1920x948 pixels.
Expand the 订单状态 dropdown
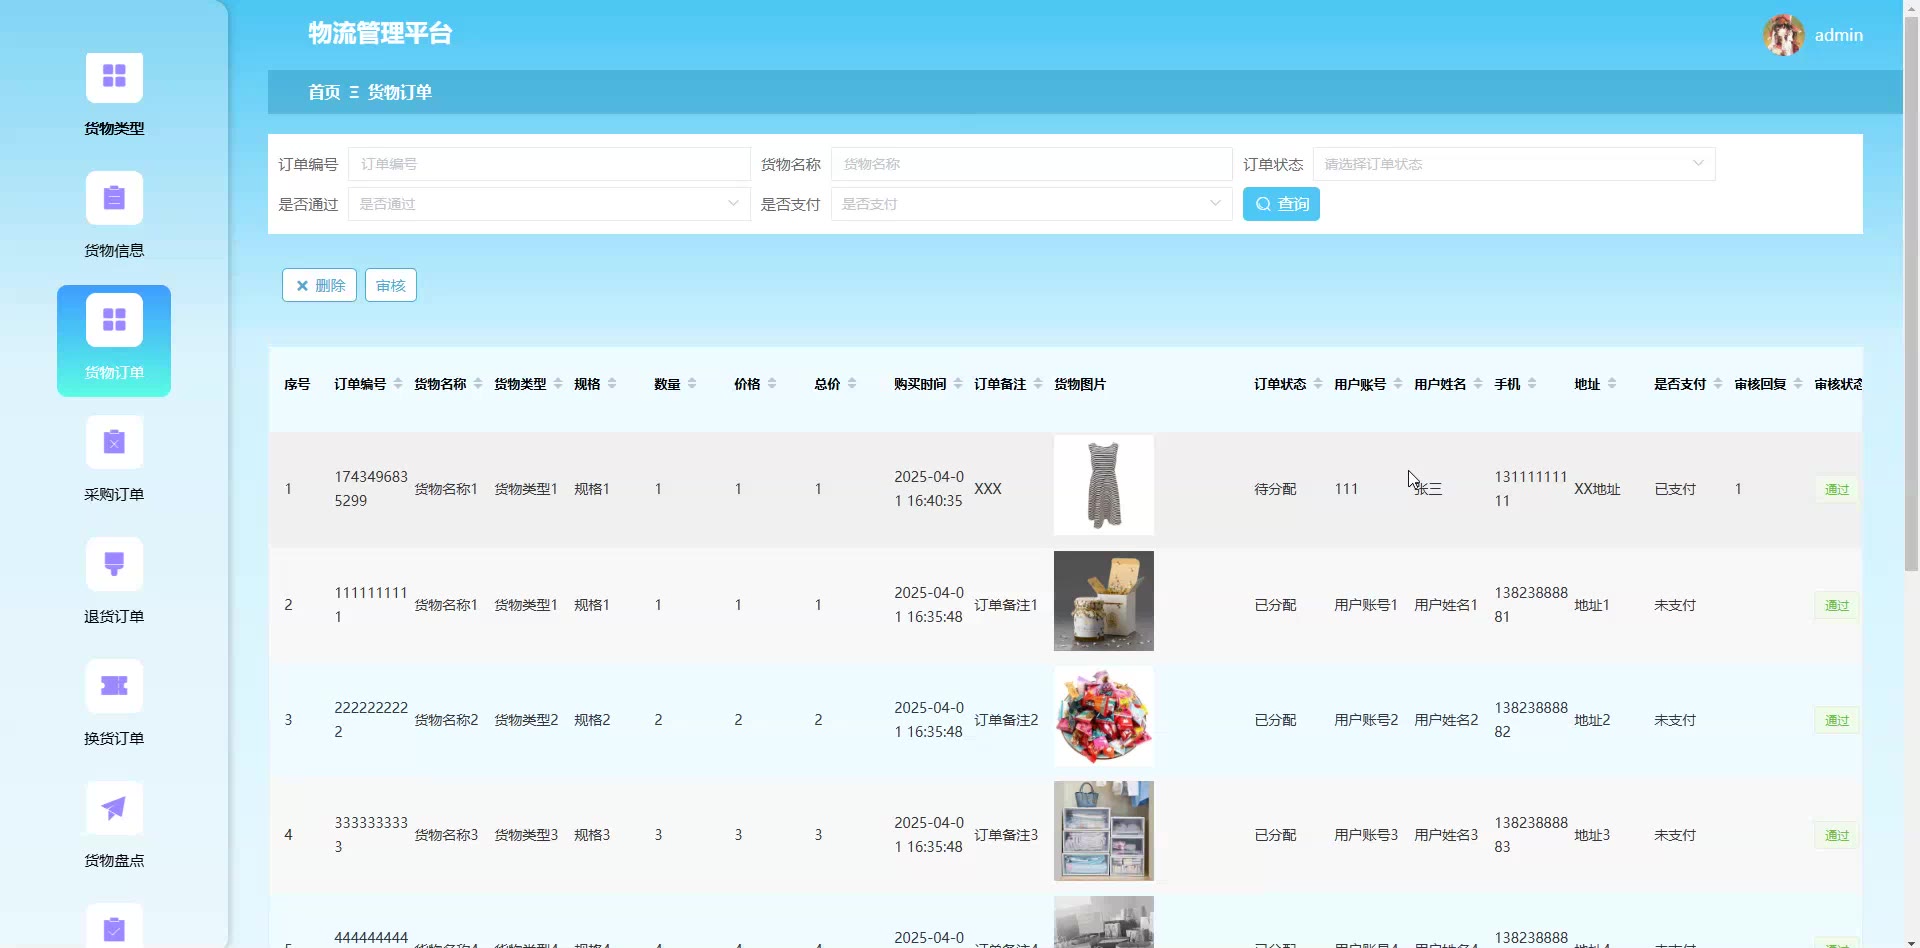tap(1513, 164)
